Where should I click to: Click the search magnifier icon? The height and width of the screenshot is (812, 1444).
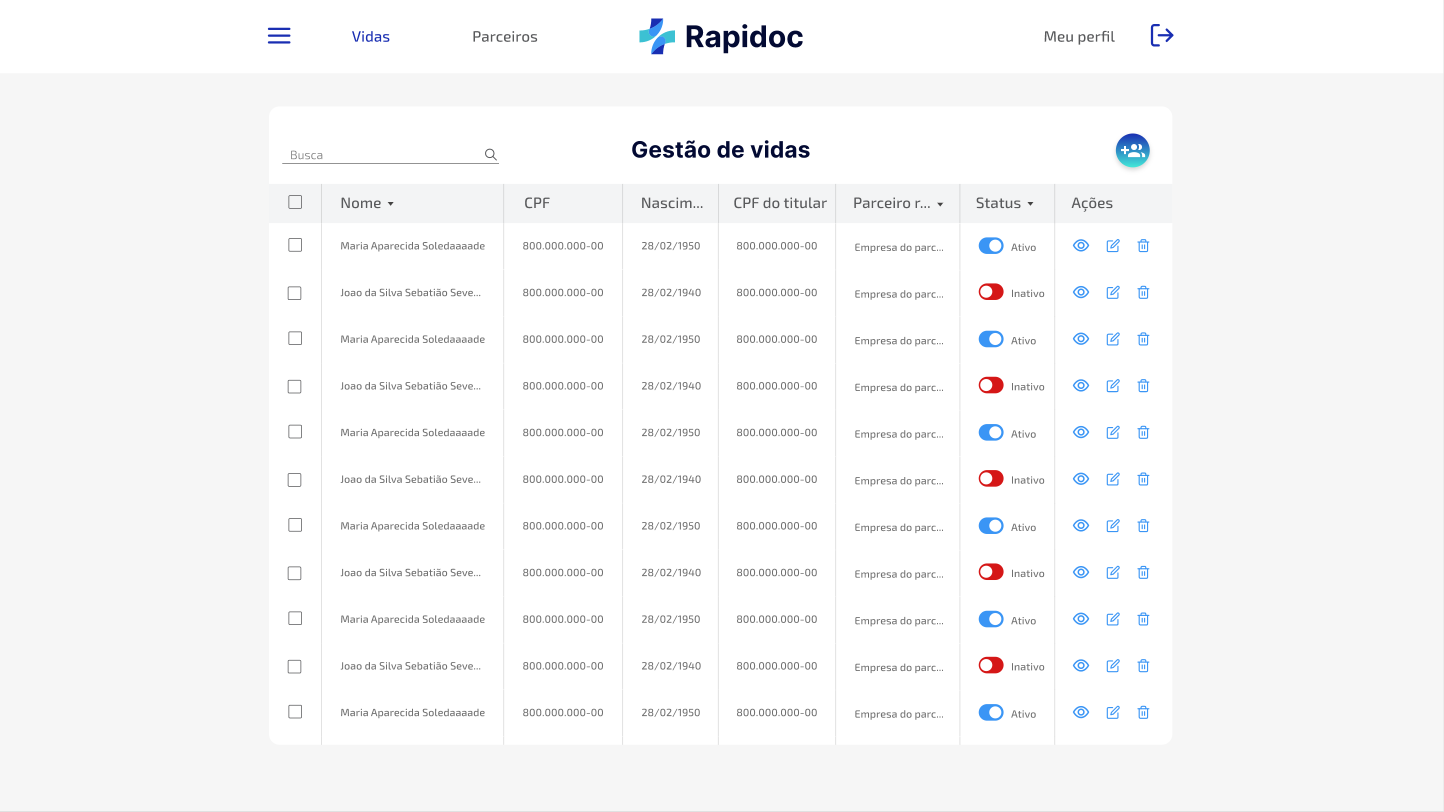click(491, 155)
